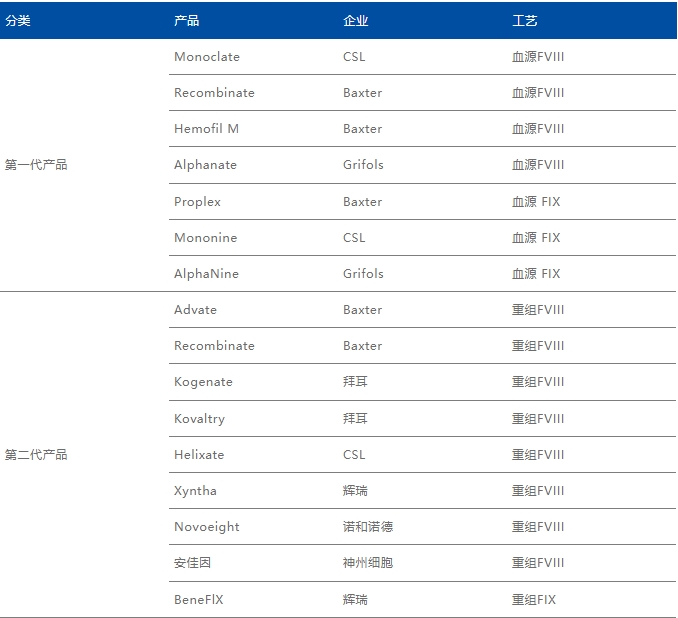The height and width of the screenshot is (618, 678).
Task: Click the Monoclate product name
Action: (x=207, y=57)
